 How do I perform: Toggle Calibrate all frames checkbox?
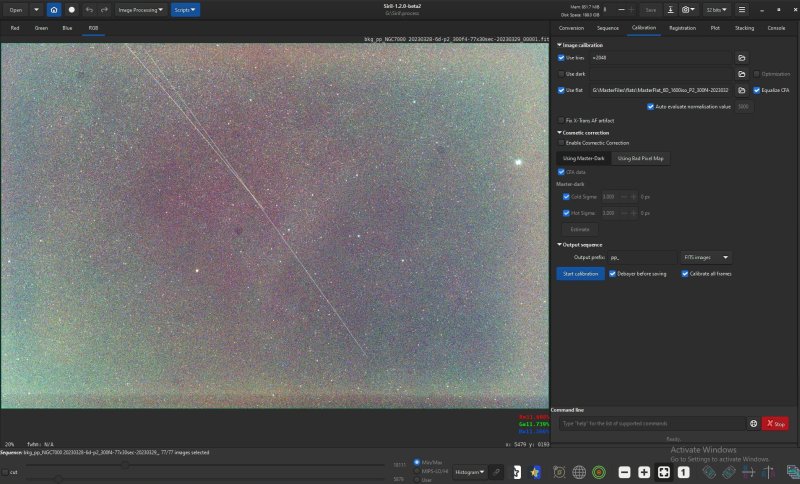tap(685, 274)
